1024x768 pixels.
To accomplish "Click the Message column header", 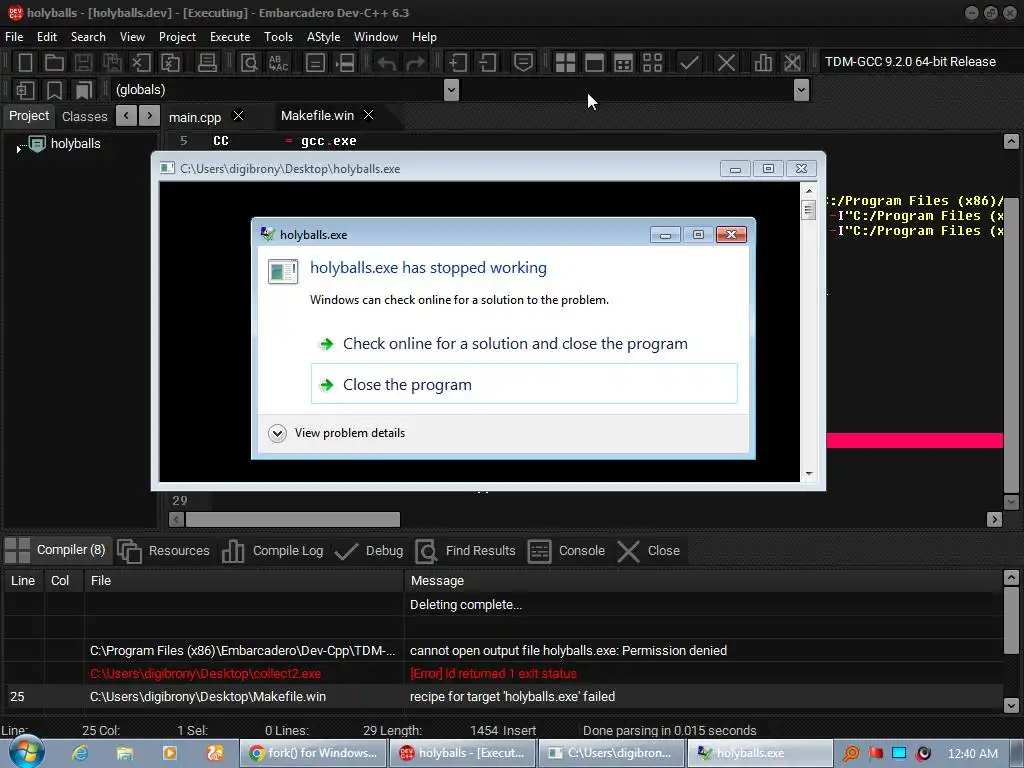I will (703, 581).
